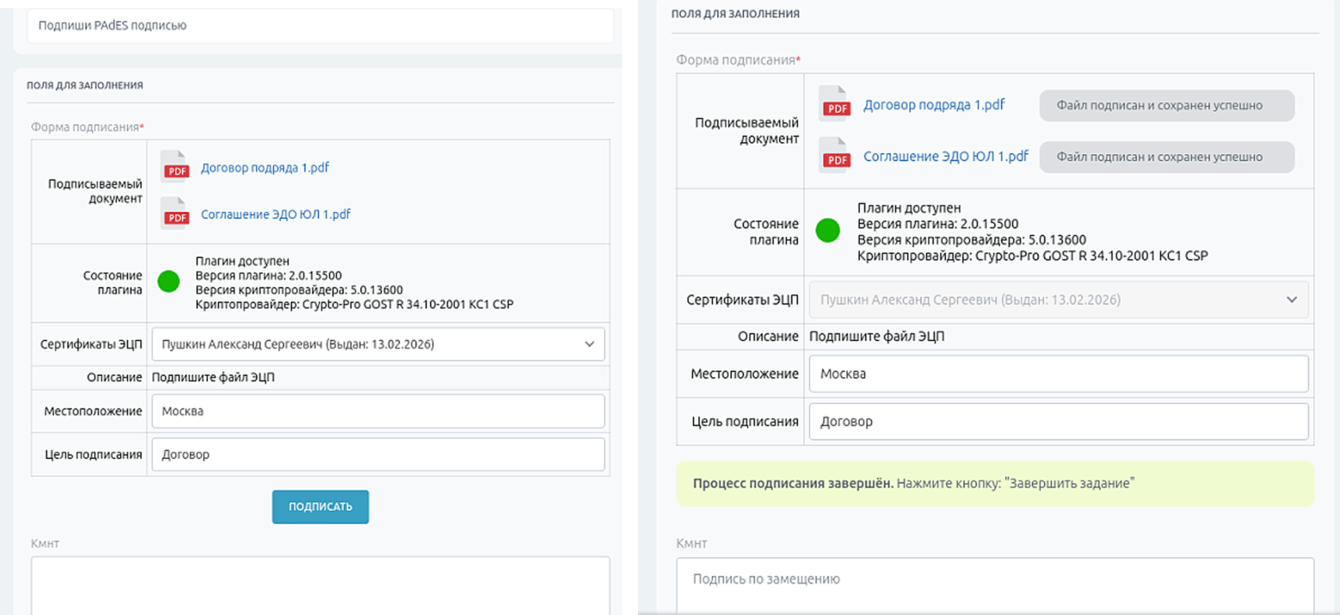Viewport: 1340px width, 615px height.
Task: Click green plugin status indicator in left form
Action: pyautogui.click(x=168, y=281)
